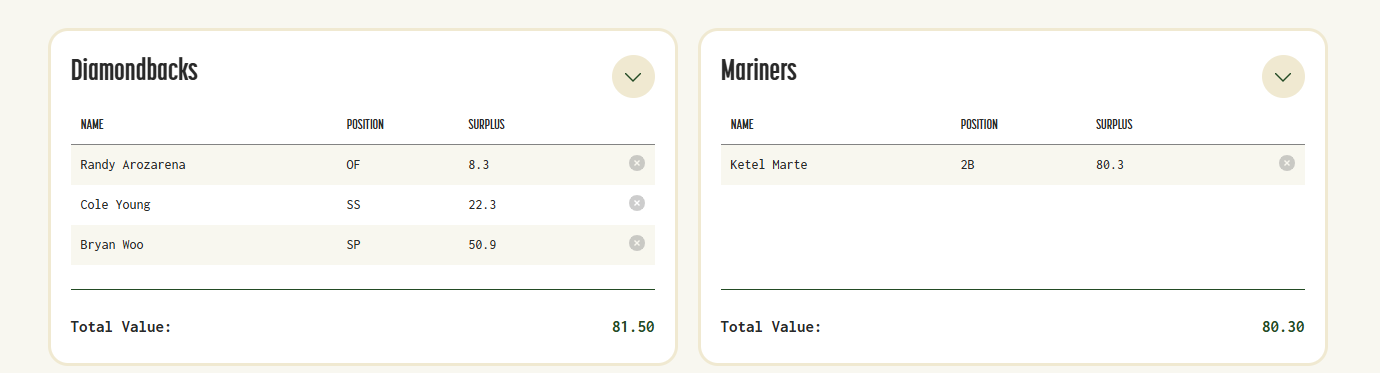Viewport: 1380px width, 373px height.
Task: Click the Diamondbacks total value 81.50
Action: (x=633, y=327)
